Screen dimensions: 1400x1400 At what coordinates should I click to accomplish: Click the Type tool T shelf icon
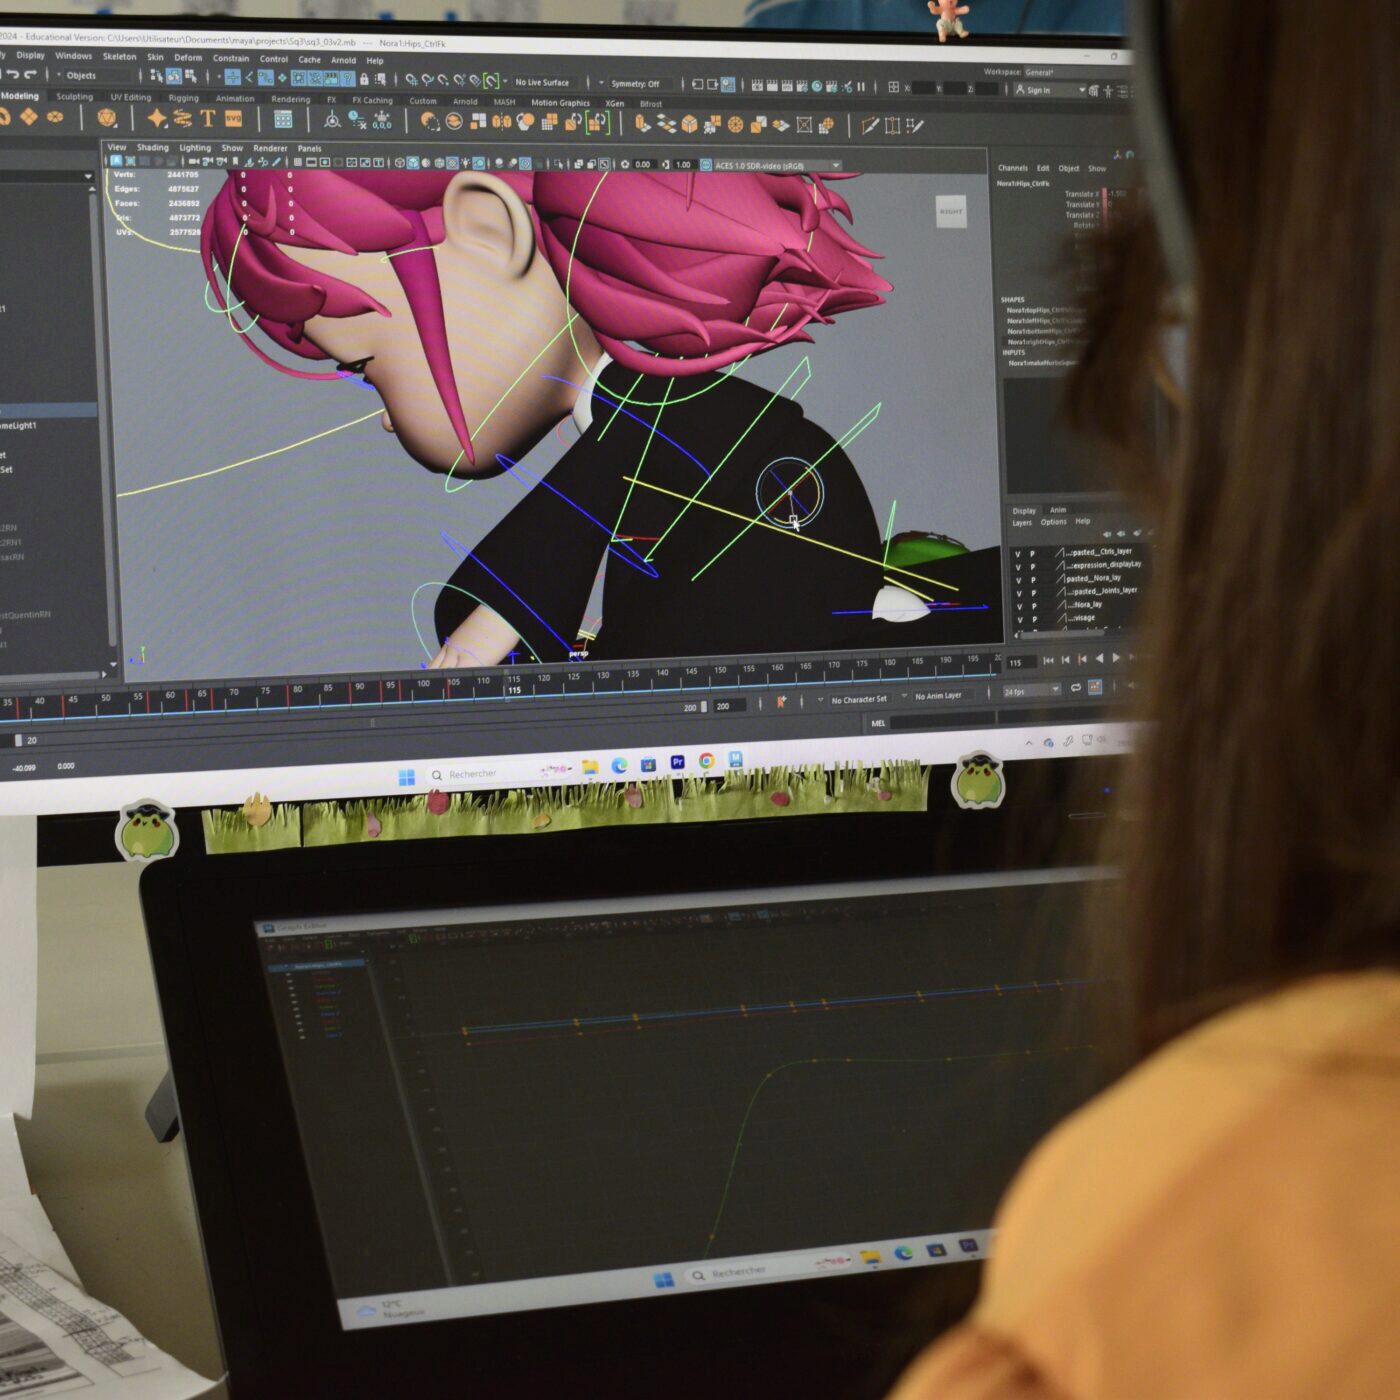(x=208, y=119)
